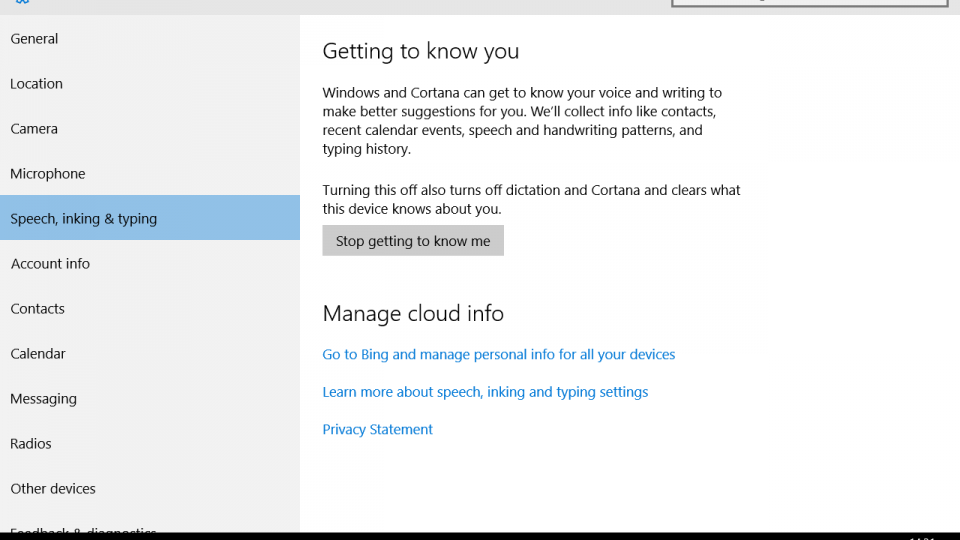Open Go to Bing manage personal info link

click(498, 354)
